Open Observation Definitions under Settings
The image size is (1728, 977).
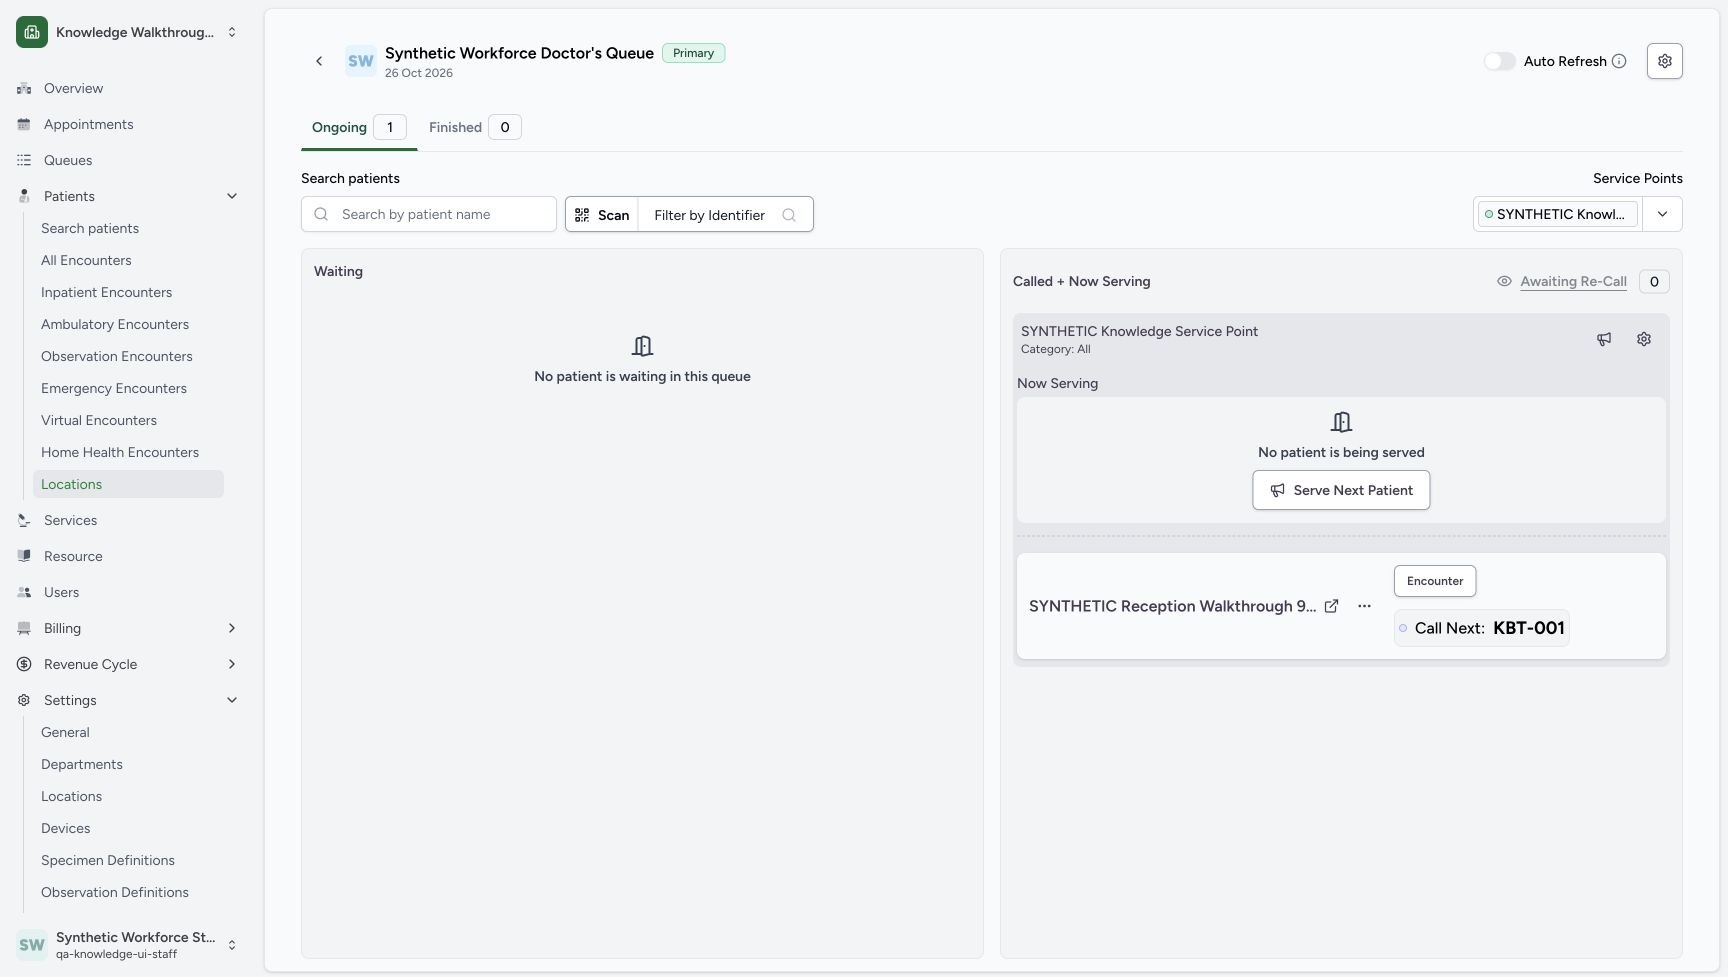click(x=128, y=892)
